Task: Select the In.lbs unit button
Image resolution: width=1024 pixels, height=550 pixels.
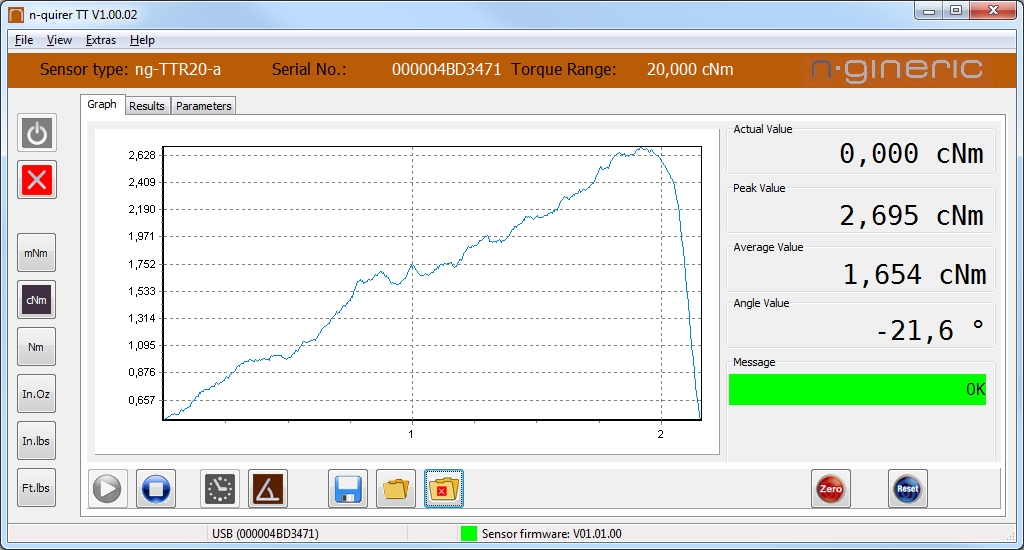Action: [37, 441]
